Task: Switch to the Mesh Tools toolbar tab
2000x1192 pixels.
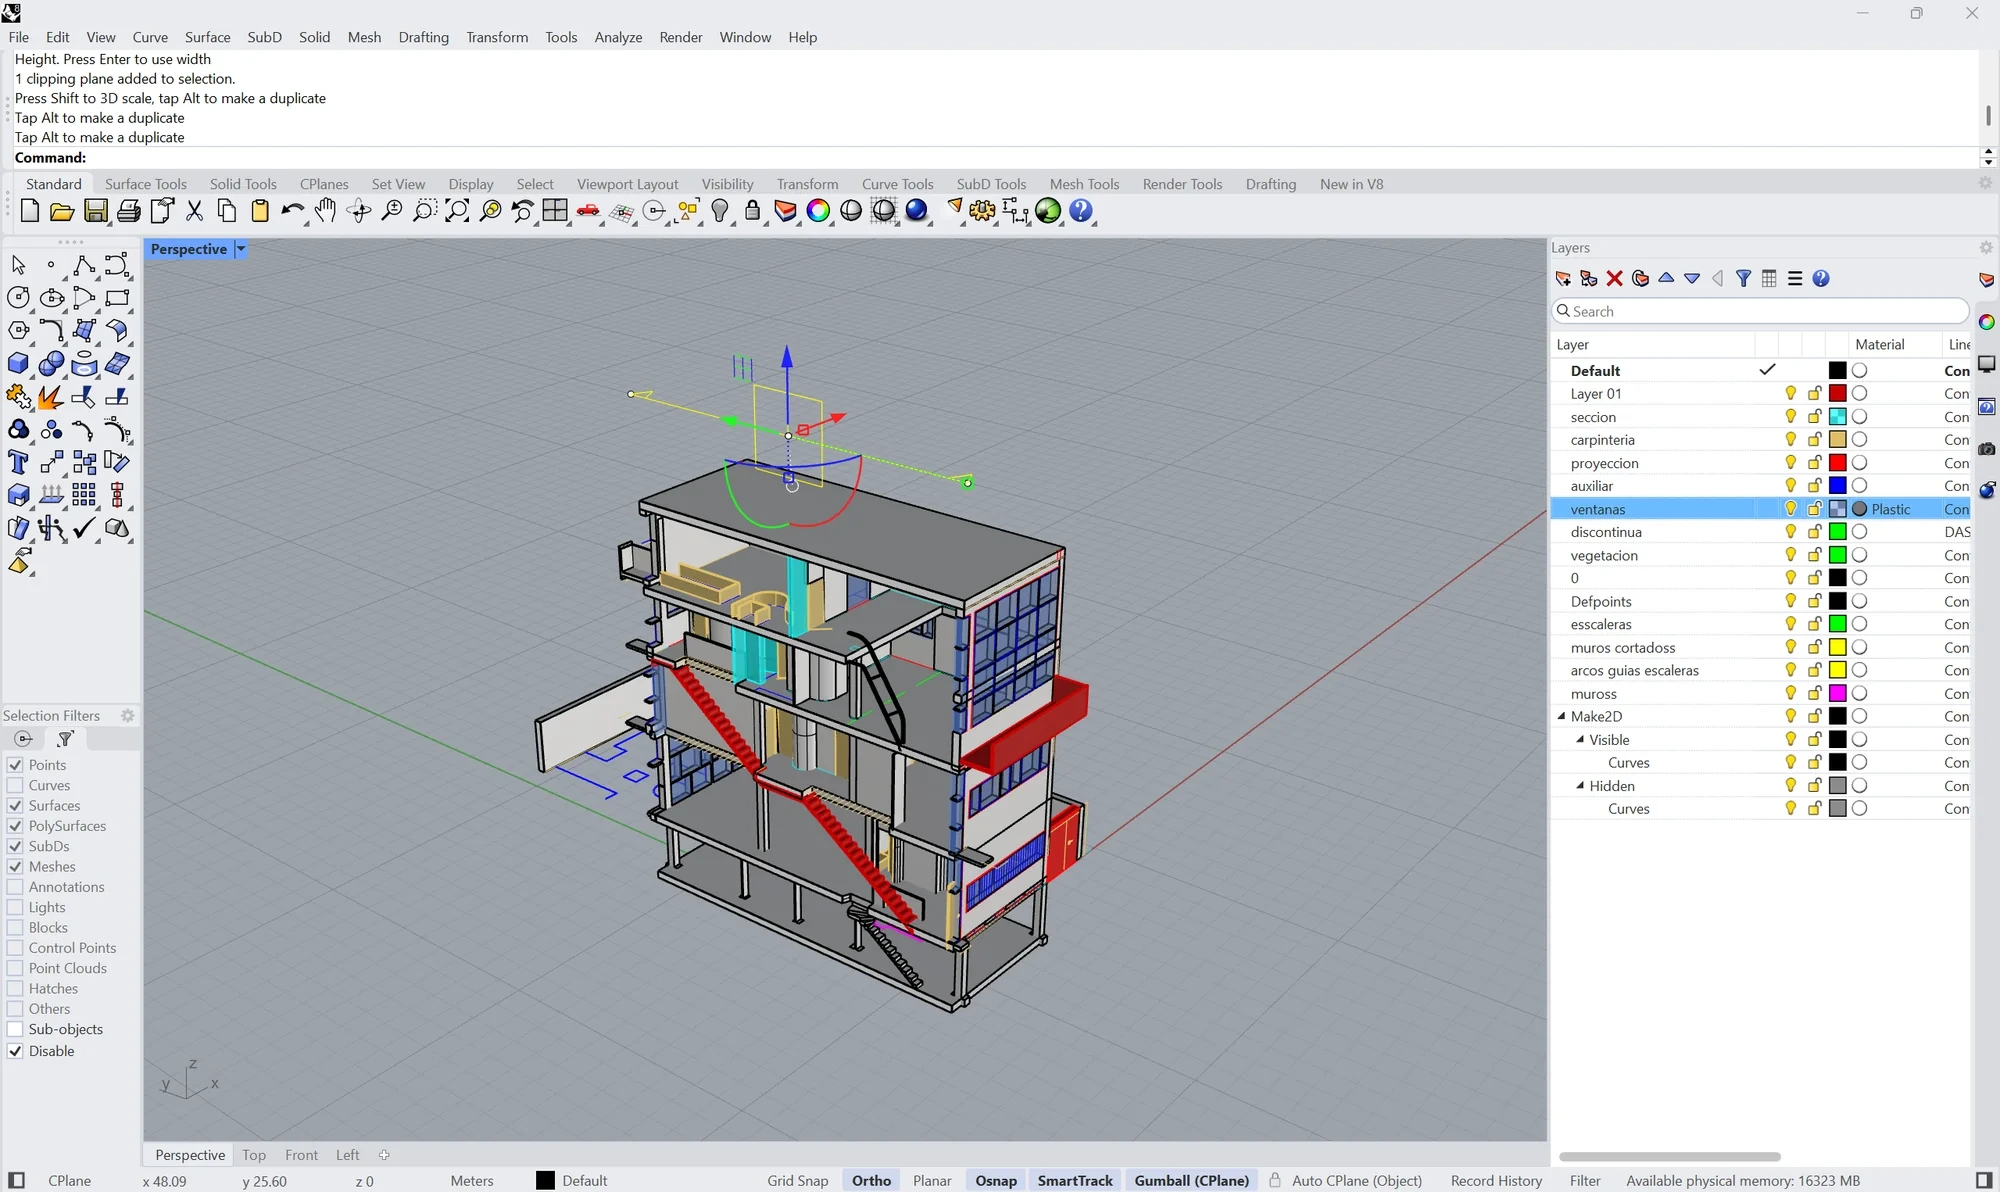Action: coord(1084,184)
